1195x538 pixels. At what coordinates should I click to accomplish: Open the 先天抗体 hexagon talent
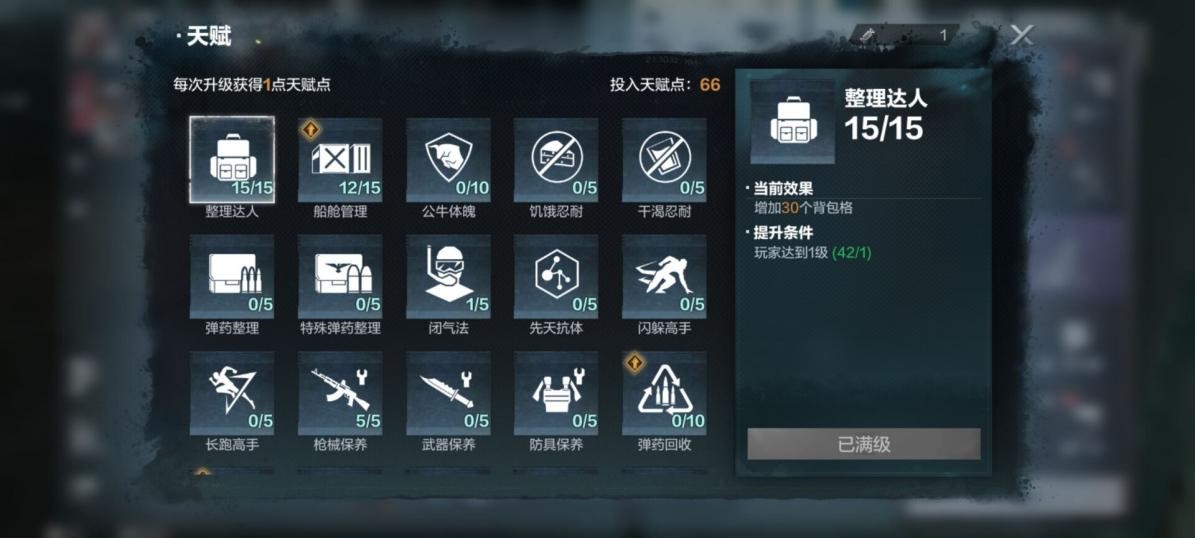click(x=556, y=277)
